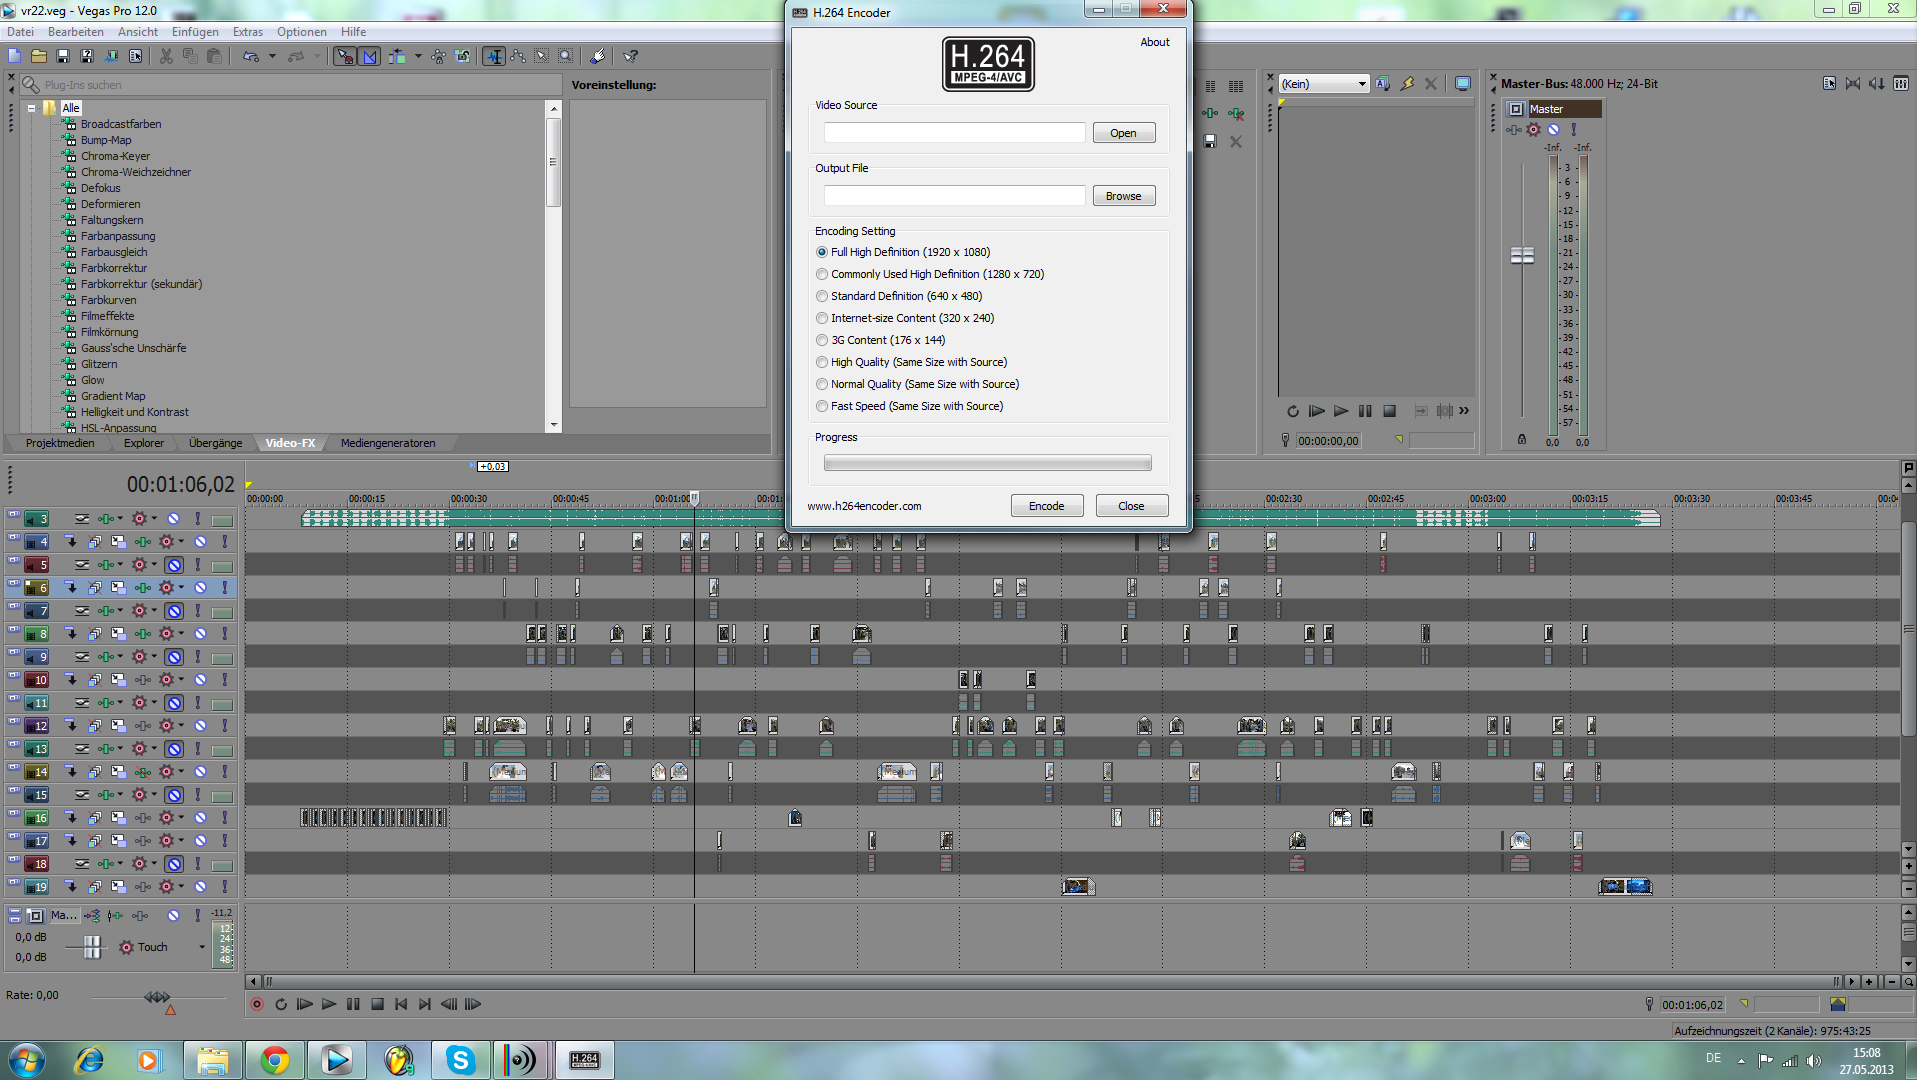
Task: Open the (Kein) preset dropdown
Action: point(1361,84)
